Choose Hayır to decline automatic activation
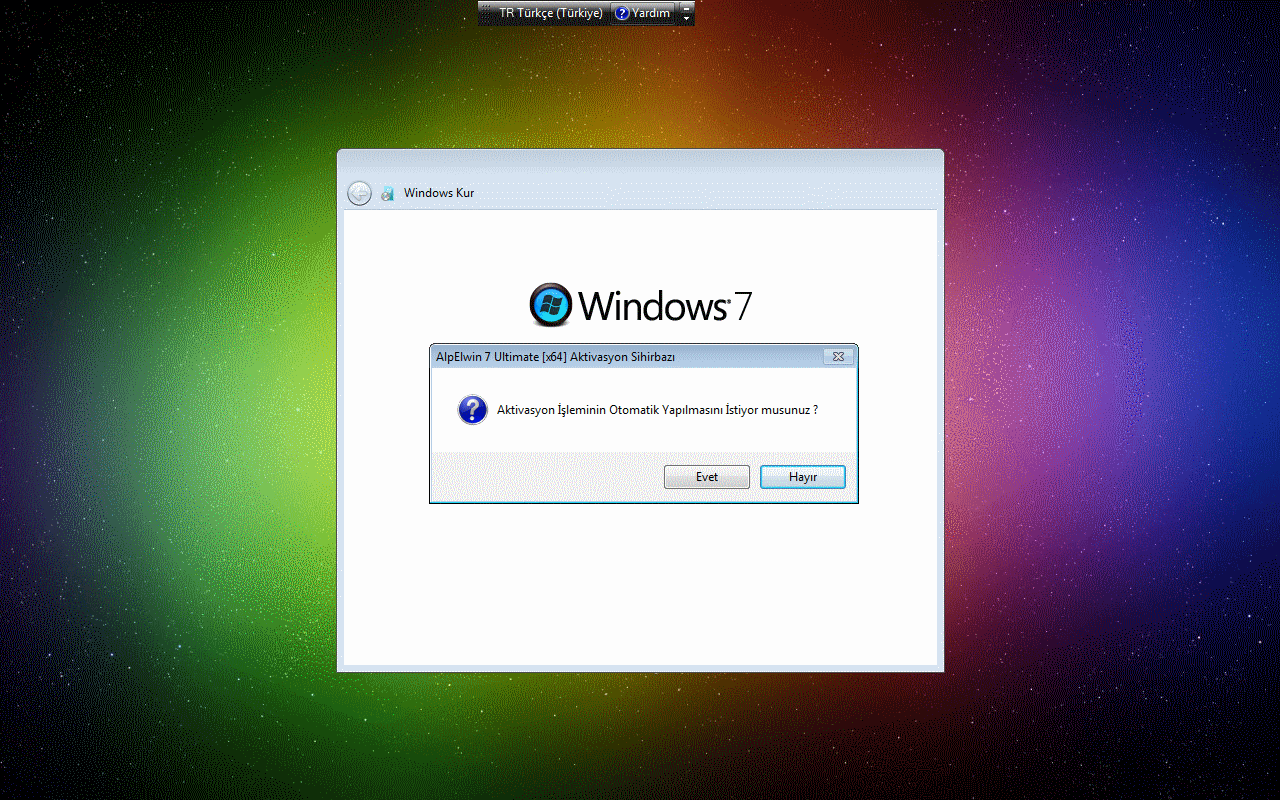The height and width of the screenshot is (800, 1280). (802, 477)
